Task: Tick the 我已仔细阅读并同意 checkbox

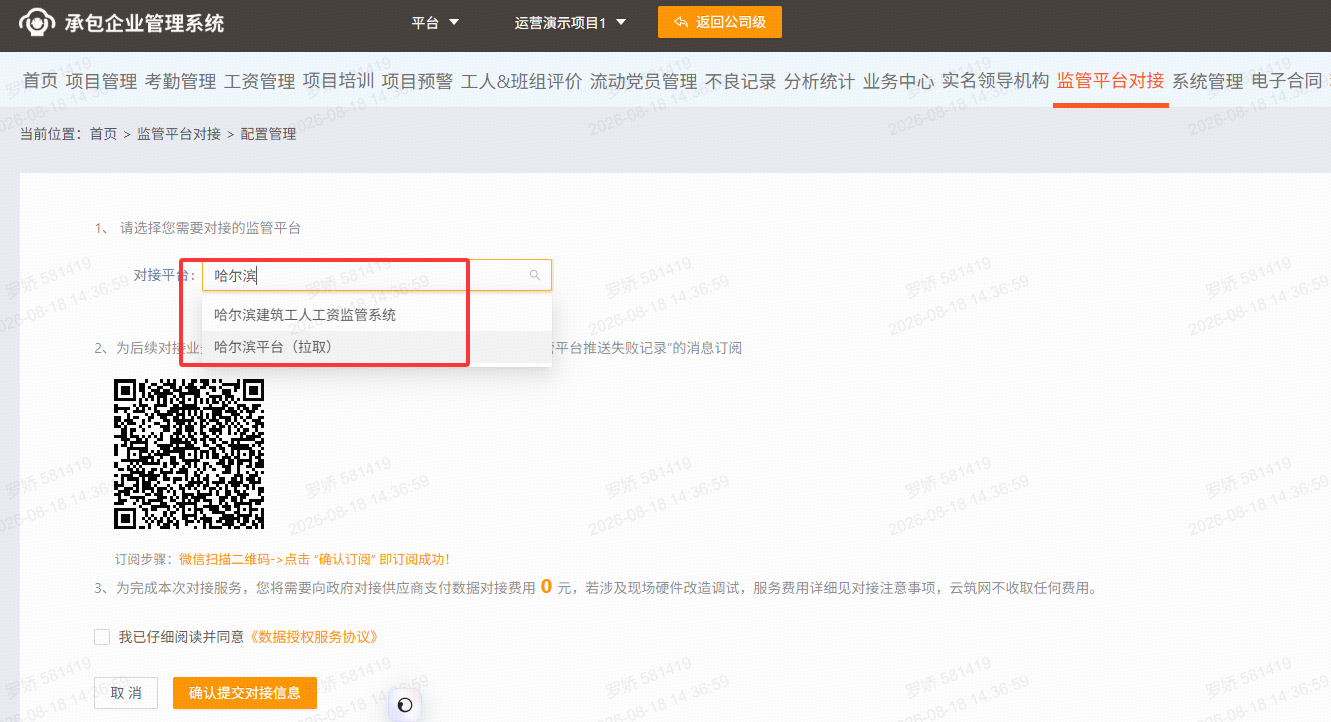Action: point(102,637)
